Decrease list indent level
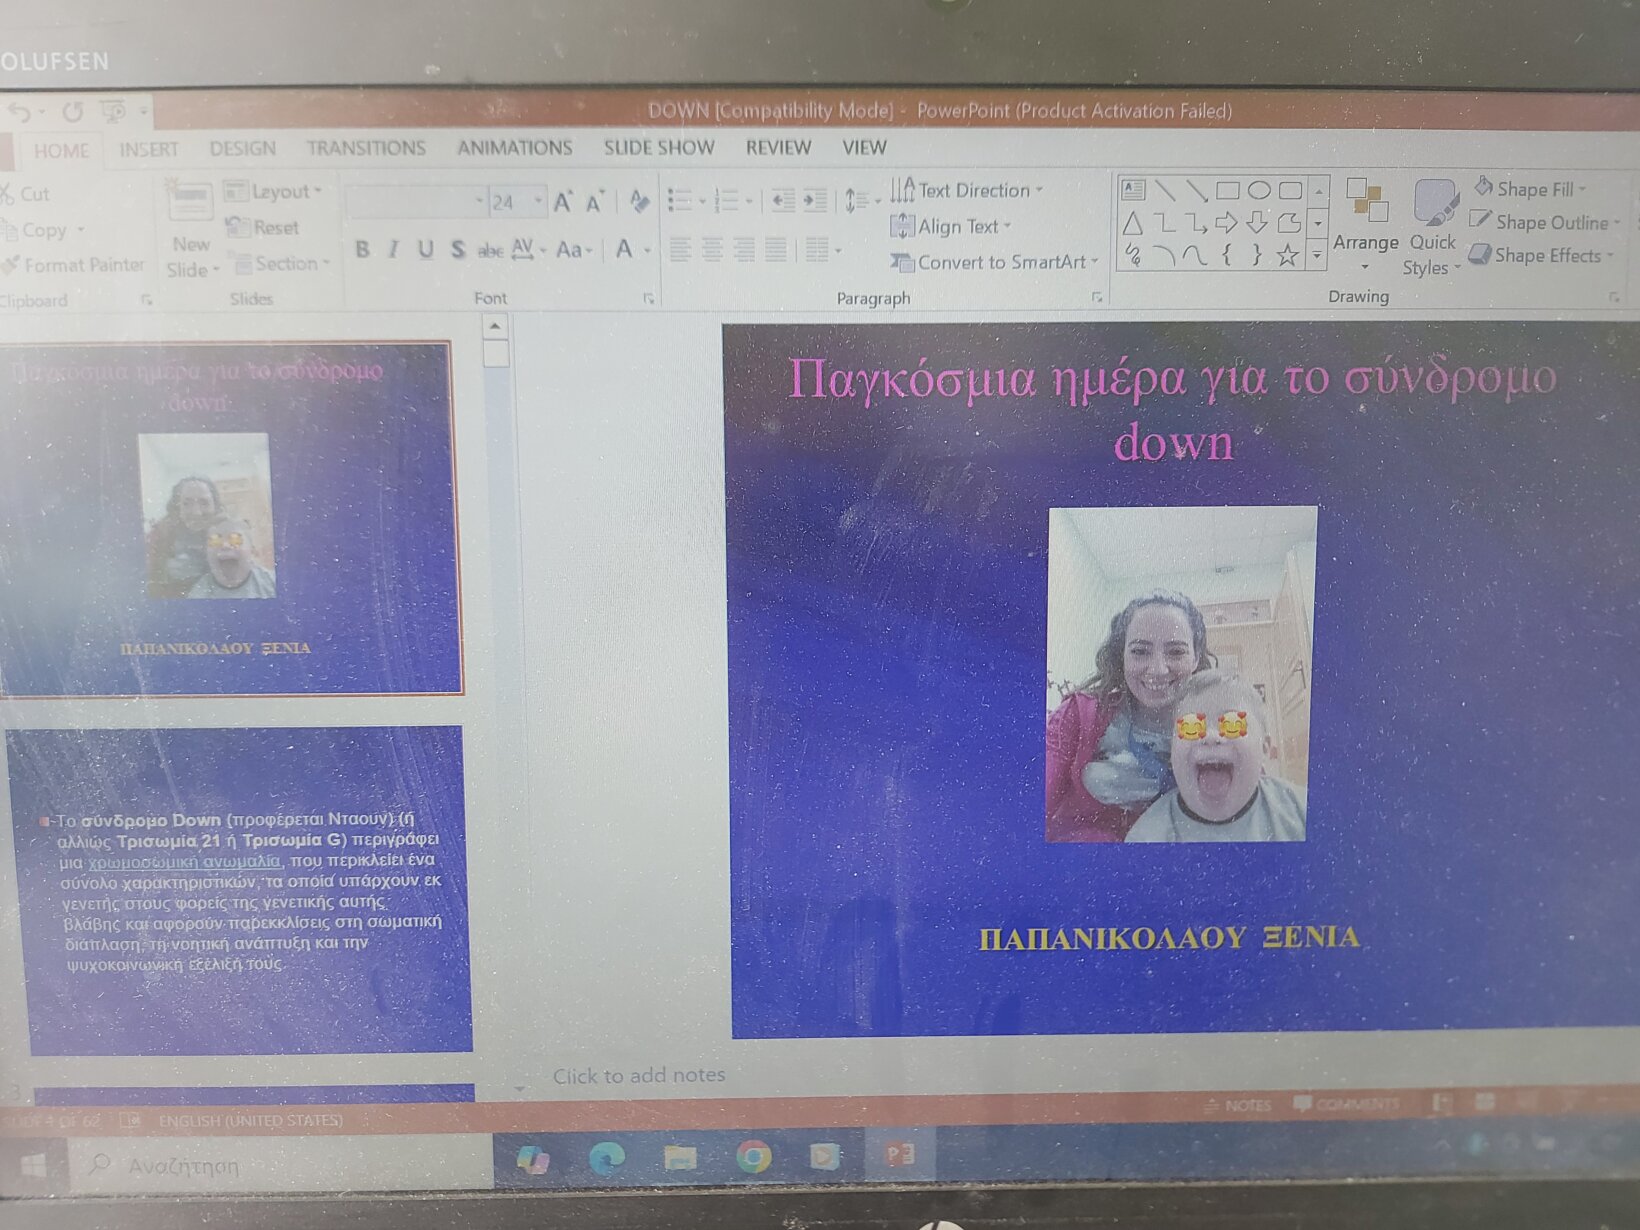The width and height of the screenshot is (1640, 1230). coord(783,201)
